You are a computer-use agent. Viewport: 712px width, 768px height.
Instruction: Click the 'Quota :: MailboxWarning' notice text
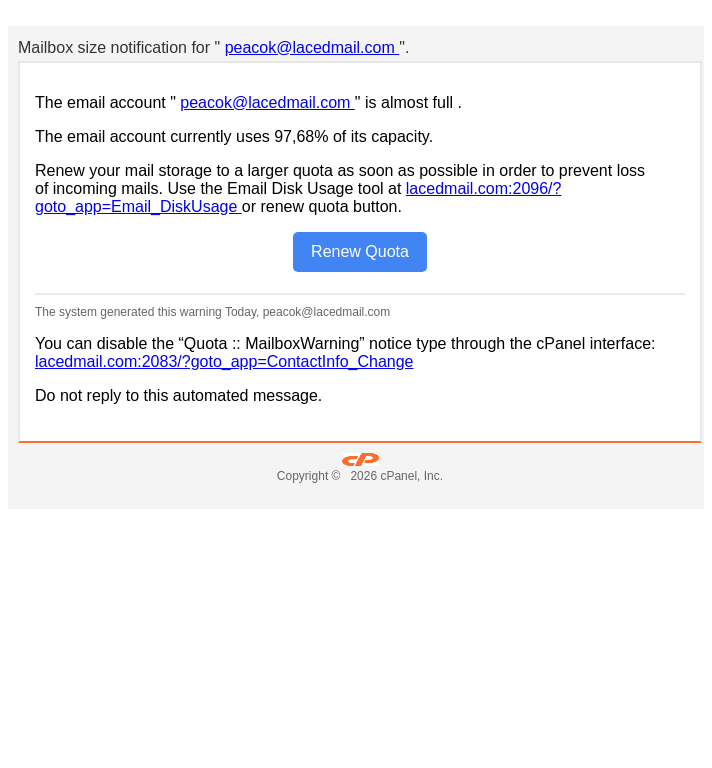(x=273, y=343)
